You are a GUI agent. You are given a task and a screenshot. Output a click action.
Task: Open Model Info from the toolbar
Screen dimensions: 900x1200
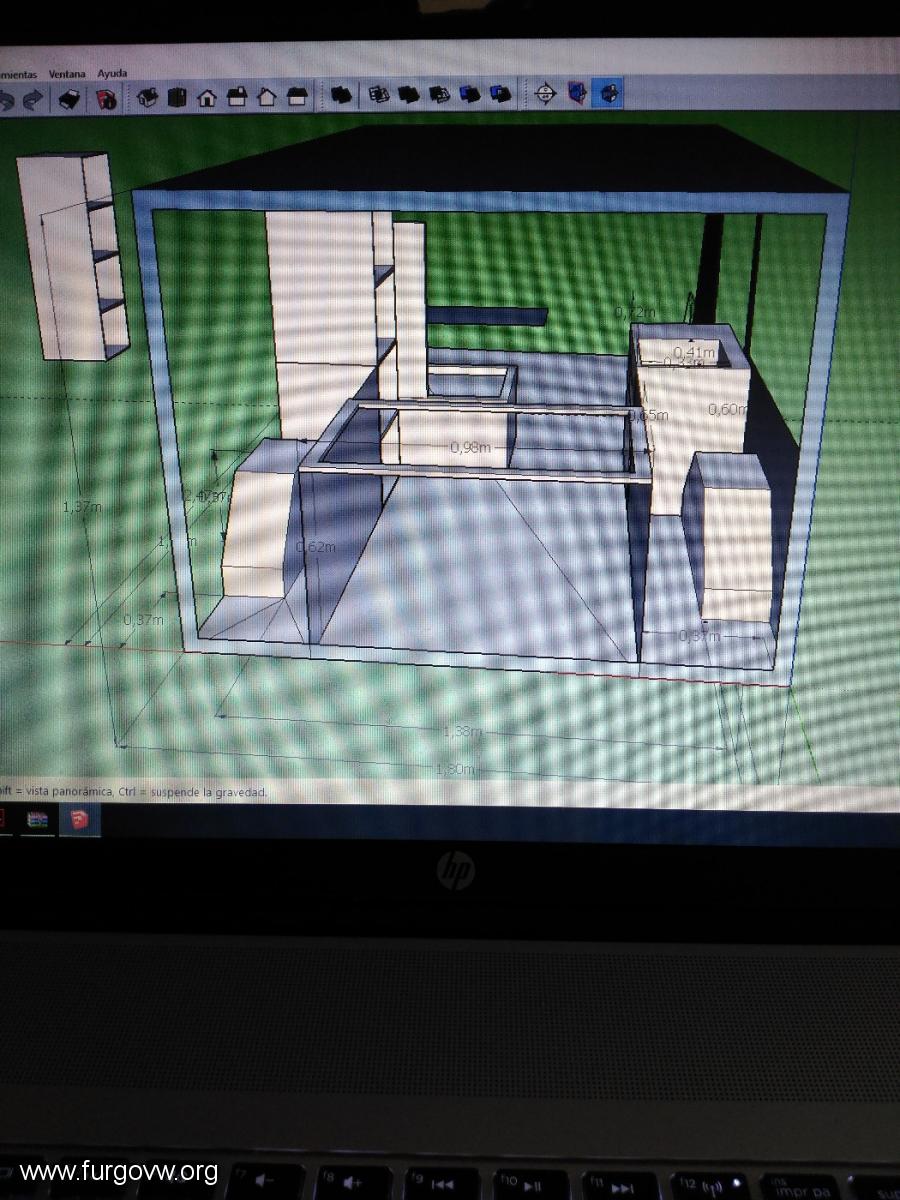106,98
